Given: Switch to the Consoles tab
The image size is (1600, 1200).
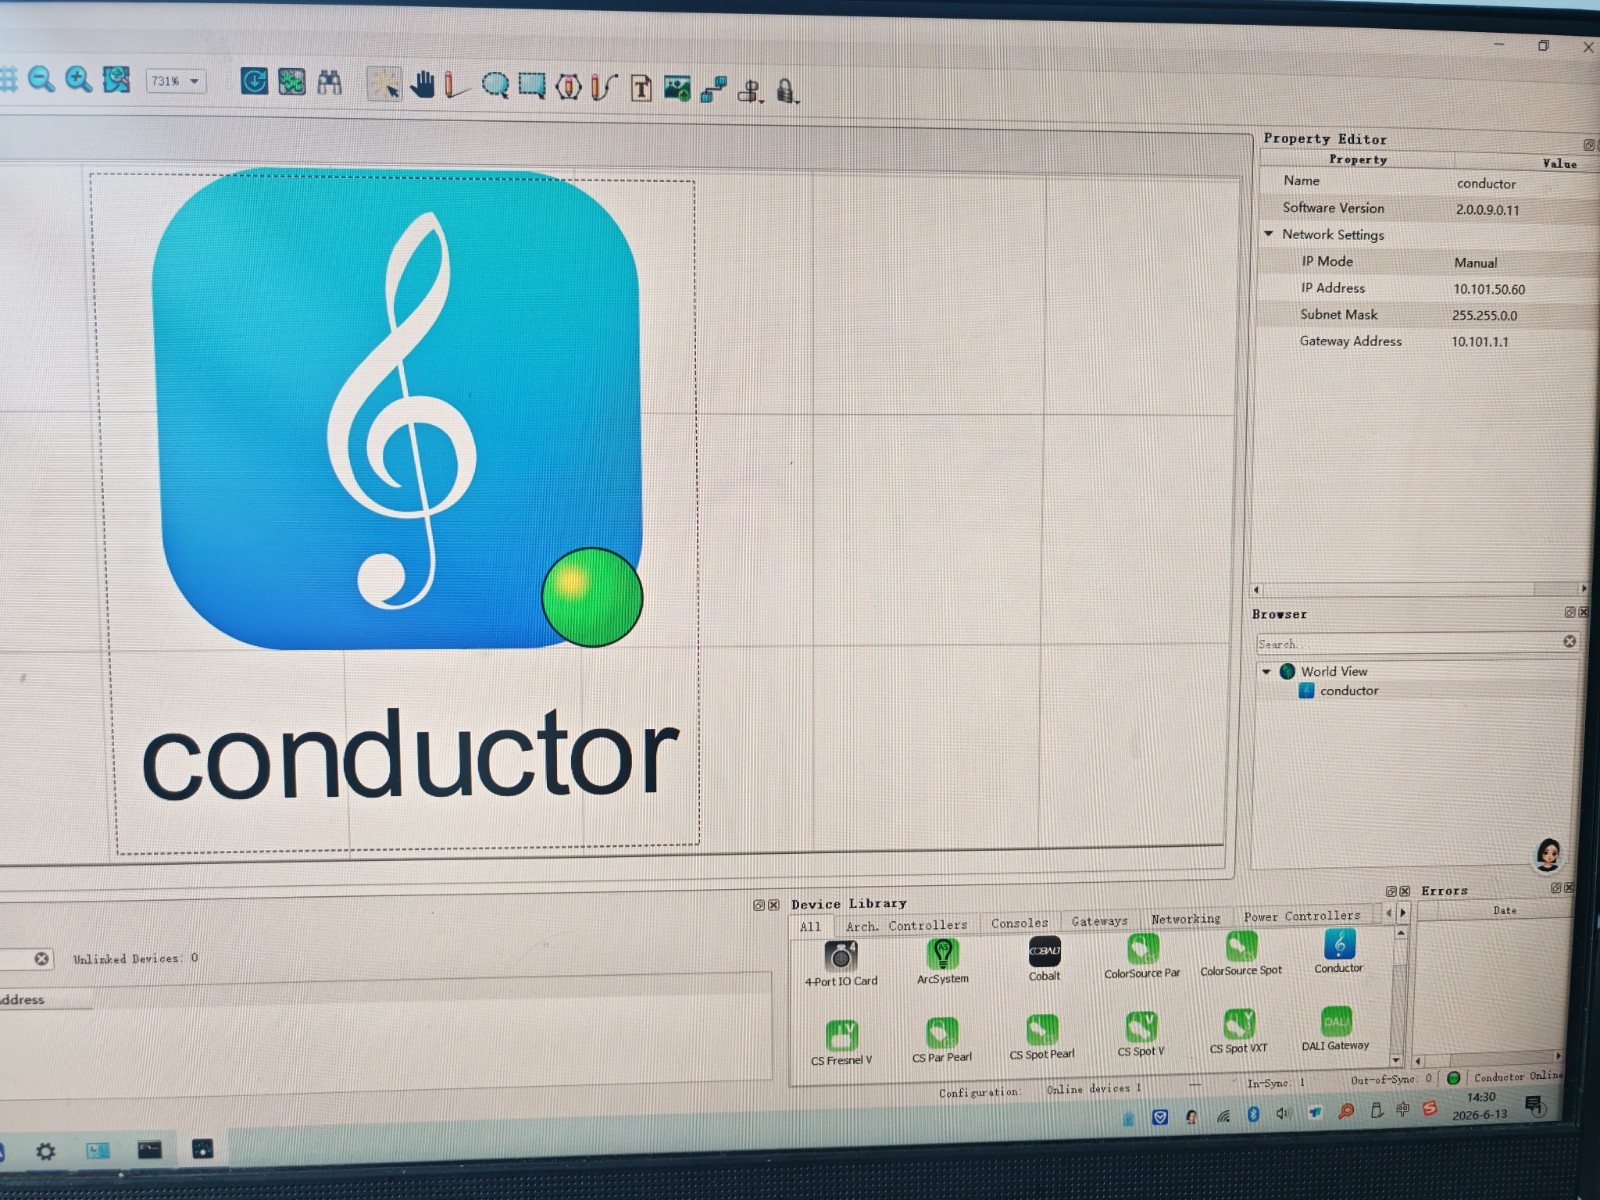Looking at the screenshot, I should point(1019,923).
